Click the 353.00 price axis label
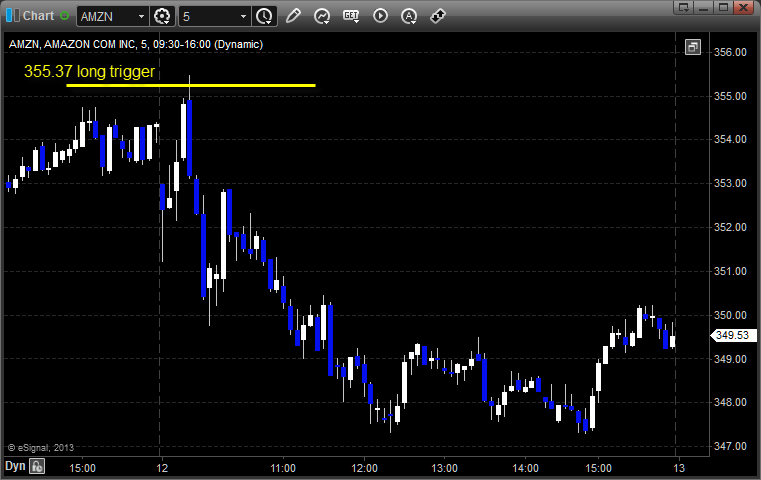This screenshot has height=480, width=761. click(730, 183)
